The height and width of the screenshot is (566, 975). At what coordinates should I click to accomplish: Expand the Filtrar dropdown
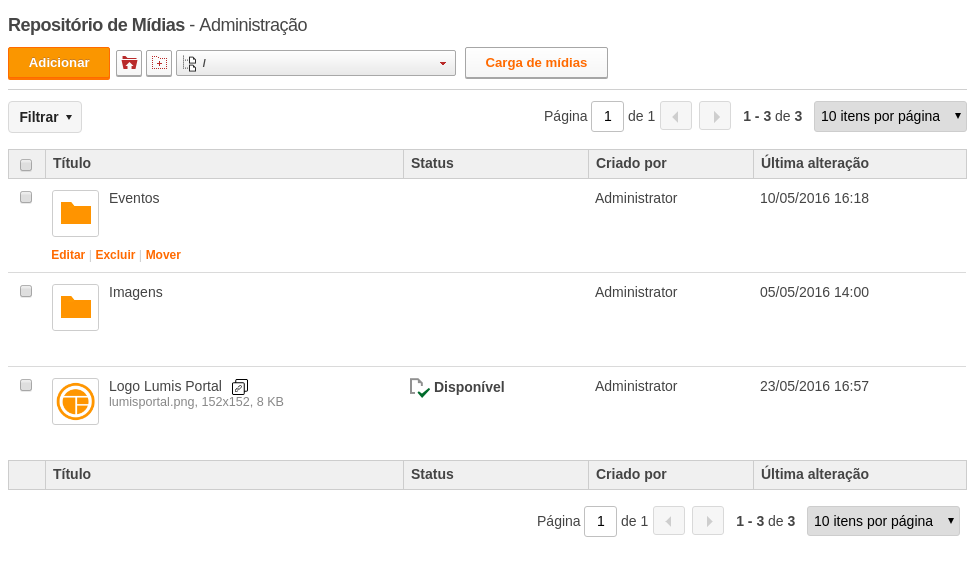(45, 117)
